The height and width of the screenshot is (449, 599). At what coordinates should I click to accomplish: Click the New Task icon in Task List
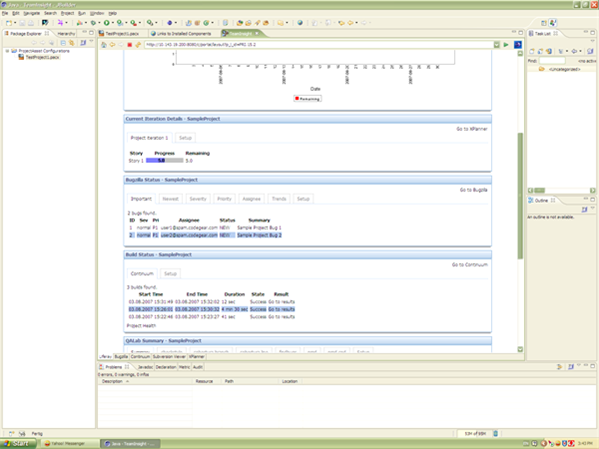pyautogui.click(x=531, y=51)
